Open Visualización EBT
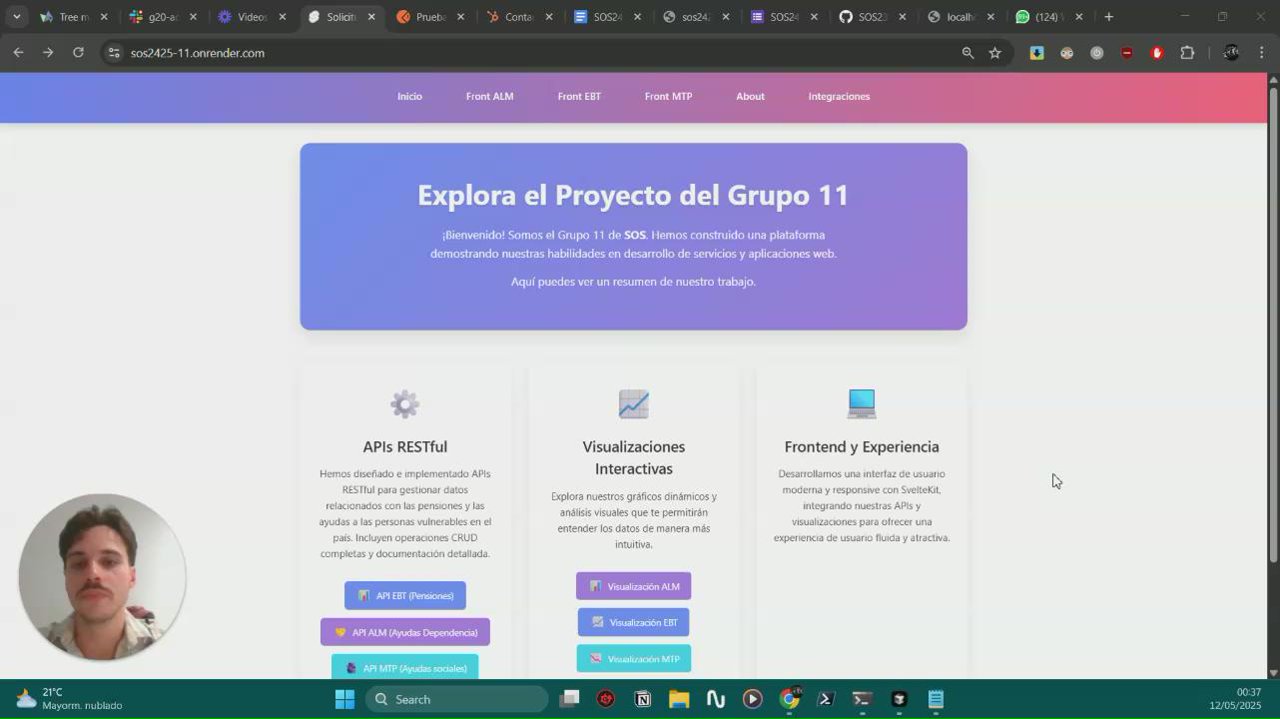The width and height of the screenshot is (1280, 719). [x=633, y=622]
